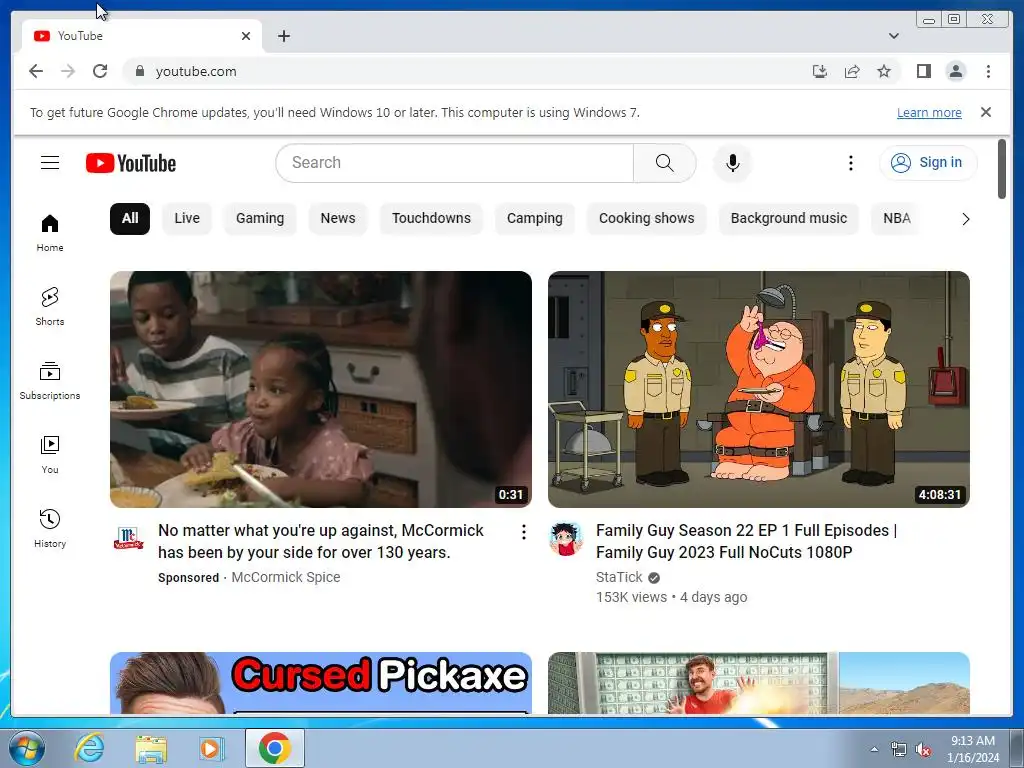Launch Windows Media Player from taskbar
Screen dimensions: 1024x768
[x=211, y=748]
